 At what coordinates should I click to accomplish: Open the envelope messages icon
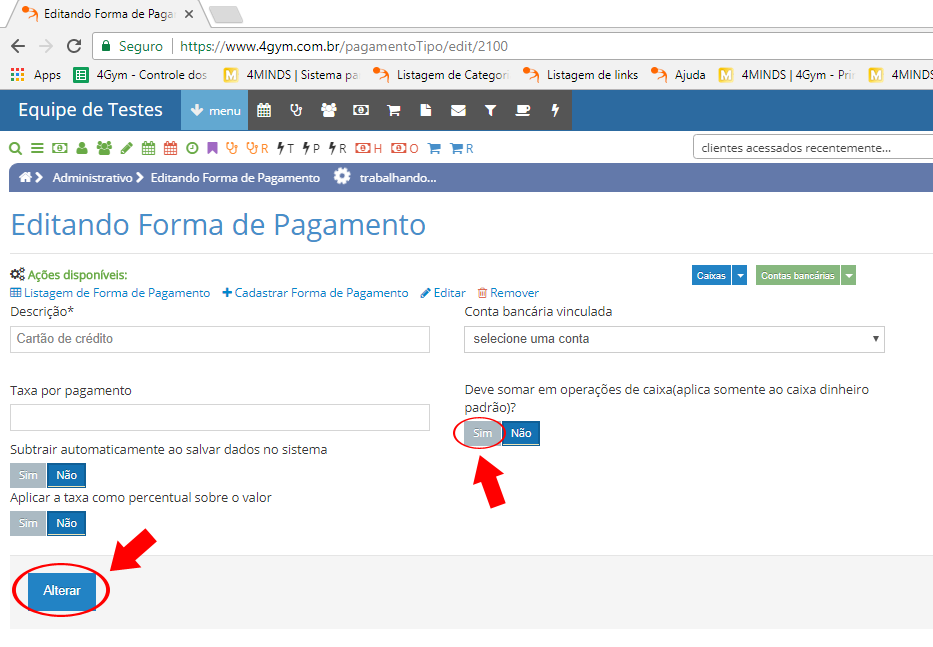tap(458, 111)
